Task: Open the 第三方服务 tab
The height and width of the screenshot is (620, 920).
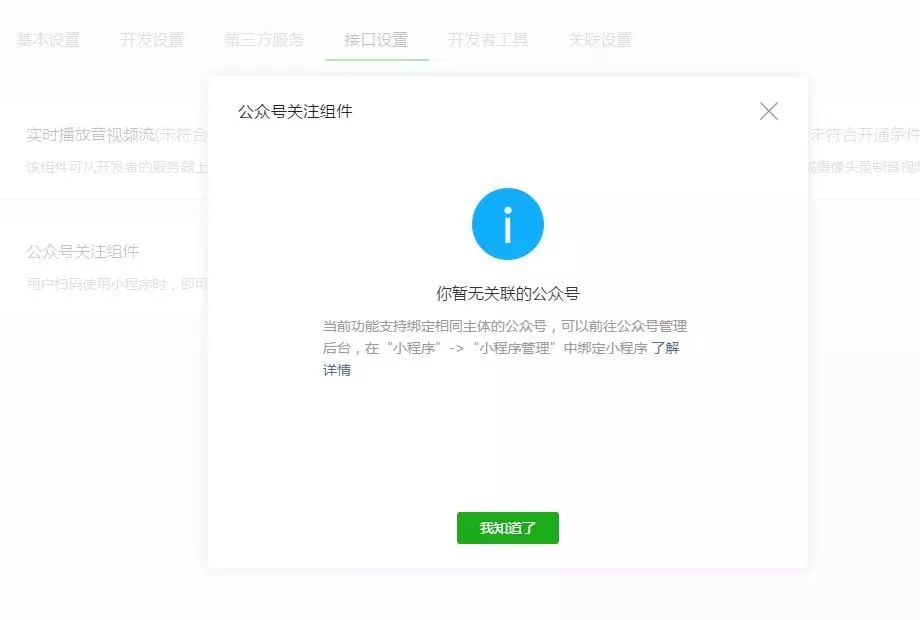Action: [x=264, y=40]
